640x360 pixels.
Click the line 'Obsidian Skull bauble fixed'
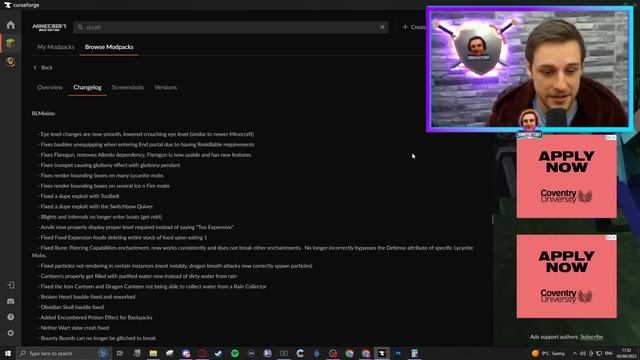[x=71, y=307]
